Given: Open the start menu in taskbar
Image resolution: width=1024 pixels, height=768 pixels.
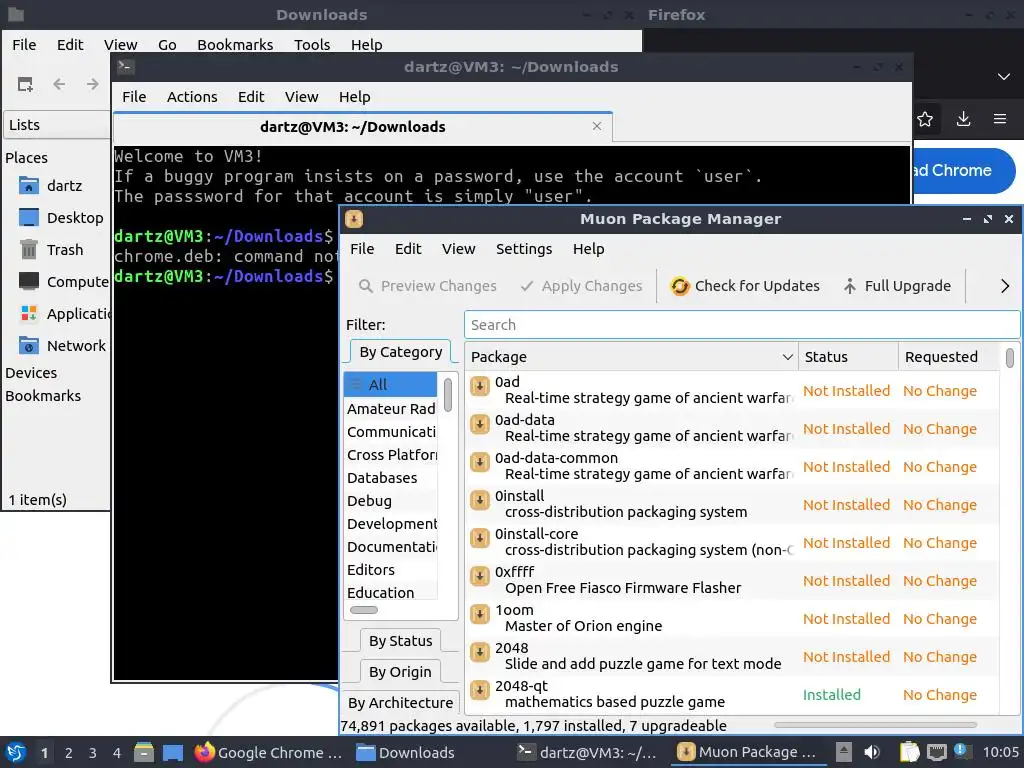Looking at the screenshot, I should 16,752.
